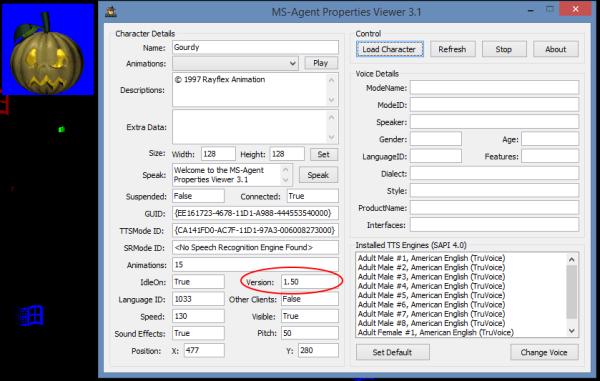Image resolution: width=600 pixels, height=381 pixels.
Task: Click the Load Character button
Action: click(390, 49)
